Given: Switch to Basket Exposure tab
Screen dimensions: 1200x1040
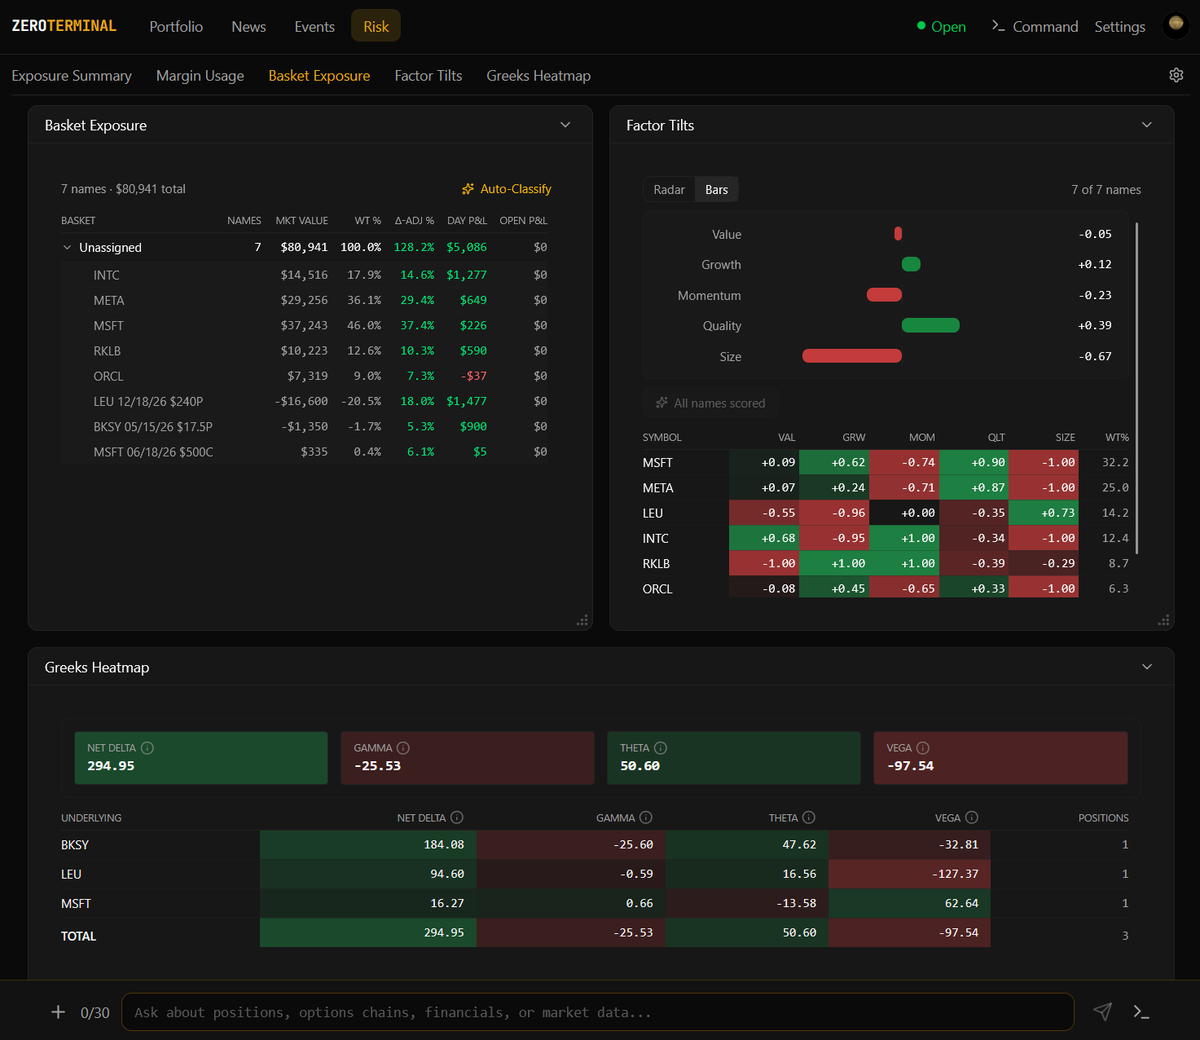Looking at the screenshot, I should pos(319,76).
